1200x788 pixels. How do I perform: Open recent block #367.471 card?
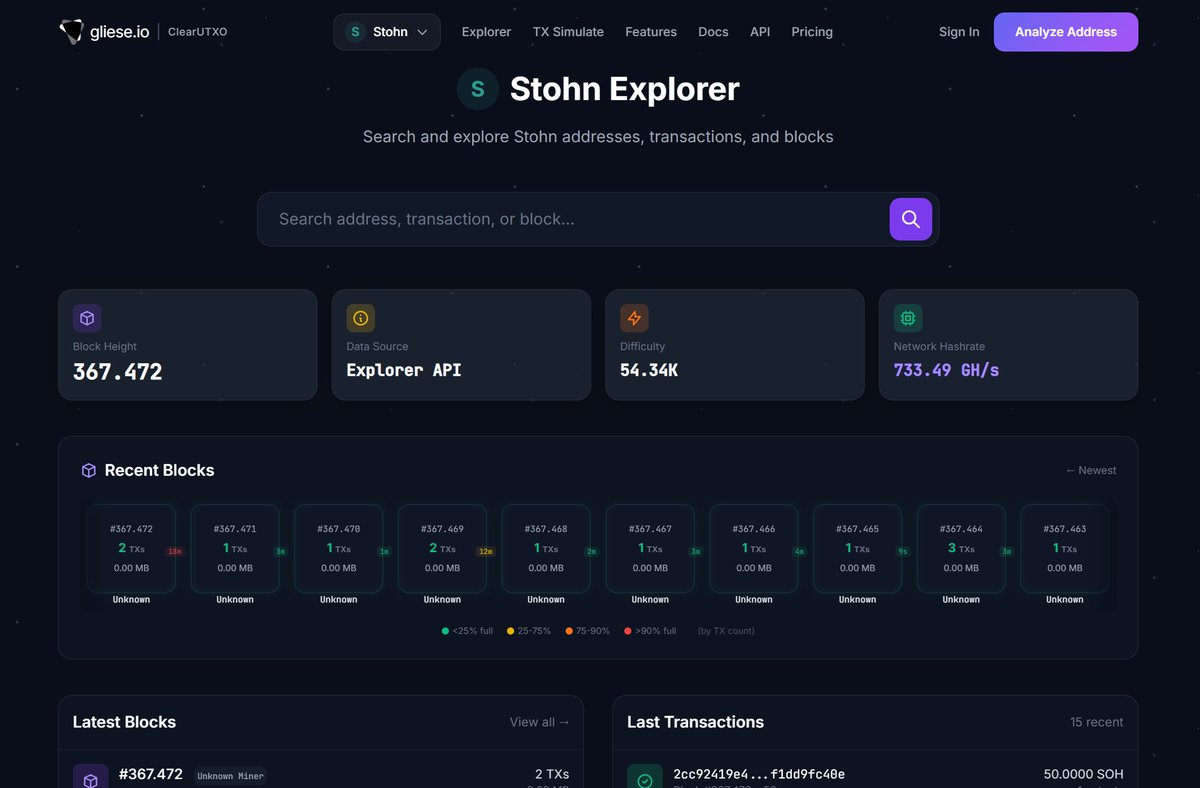(235, 549)
